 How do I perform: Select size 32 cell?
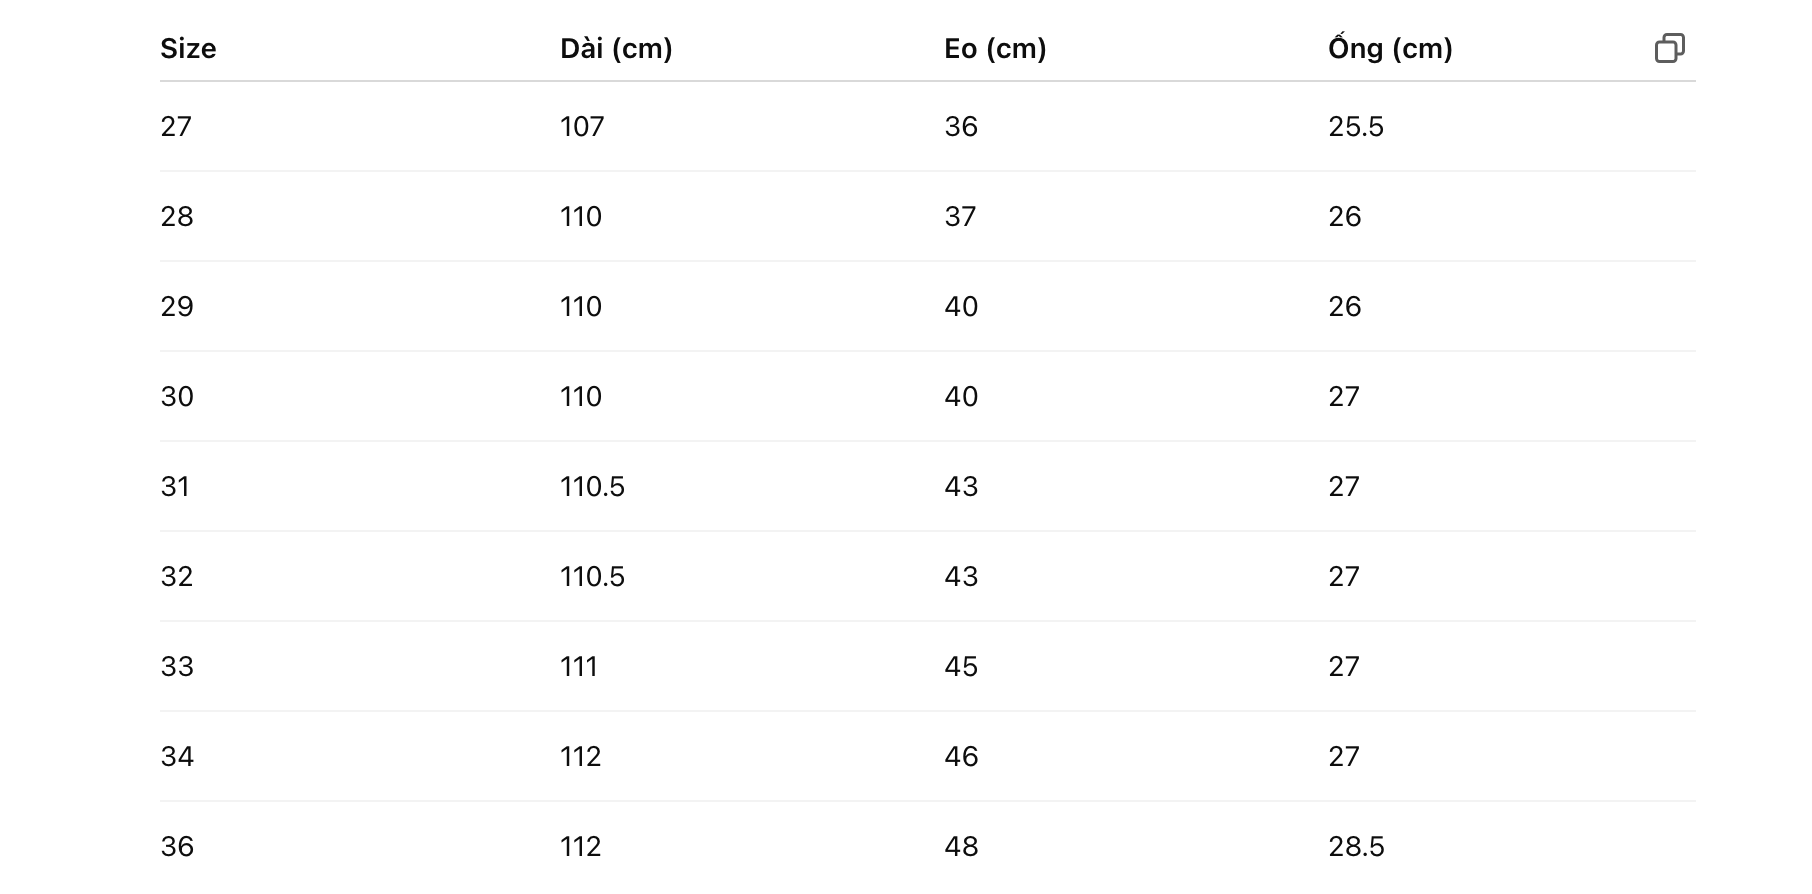pyautogui.click(x=177, y=576)
